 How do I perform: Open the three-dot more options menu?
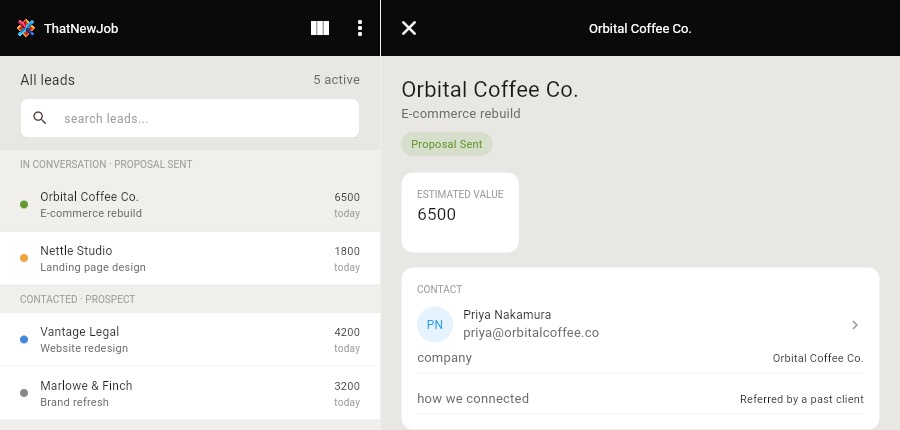[x=360, y=28]
